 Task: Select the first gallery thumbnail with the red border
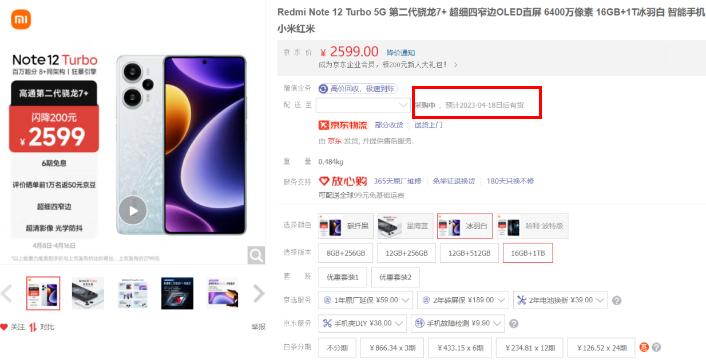43,293
